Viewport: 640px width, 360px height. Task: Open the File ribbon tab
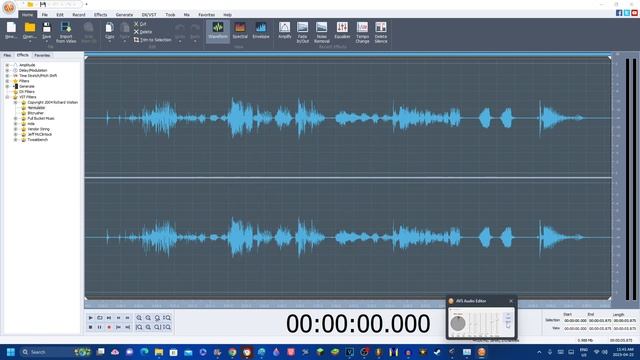[44, 15]
